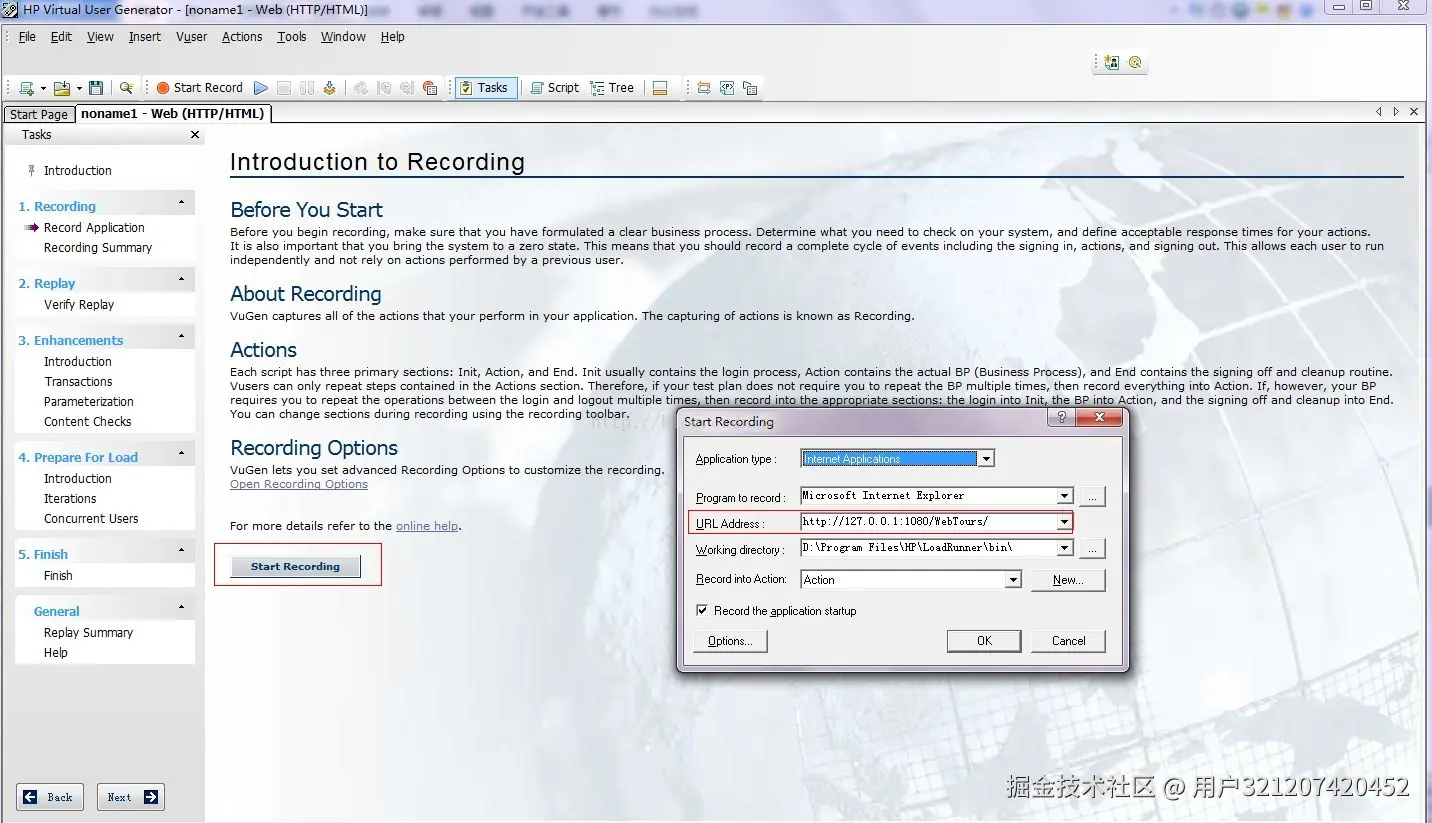Click the last icon in the parameter toolbar group
The width and height of the screenshot is (1432, 823).
click(x=750, y=88)
